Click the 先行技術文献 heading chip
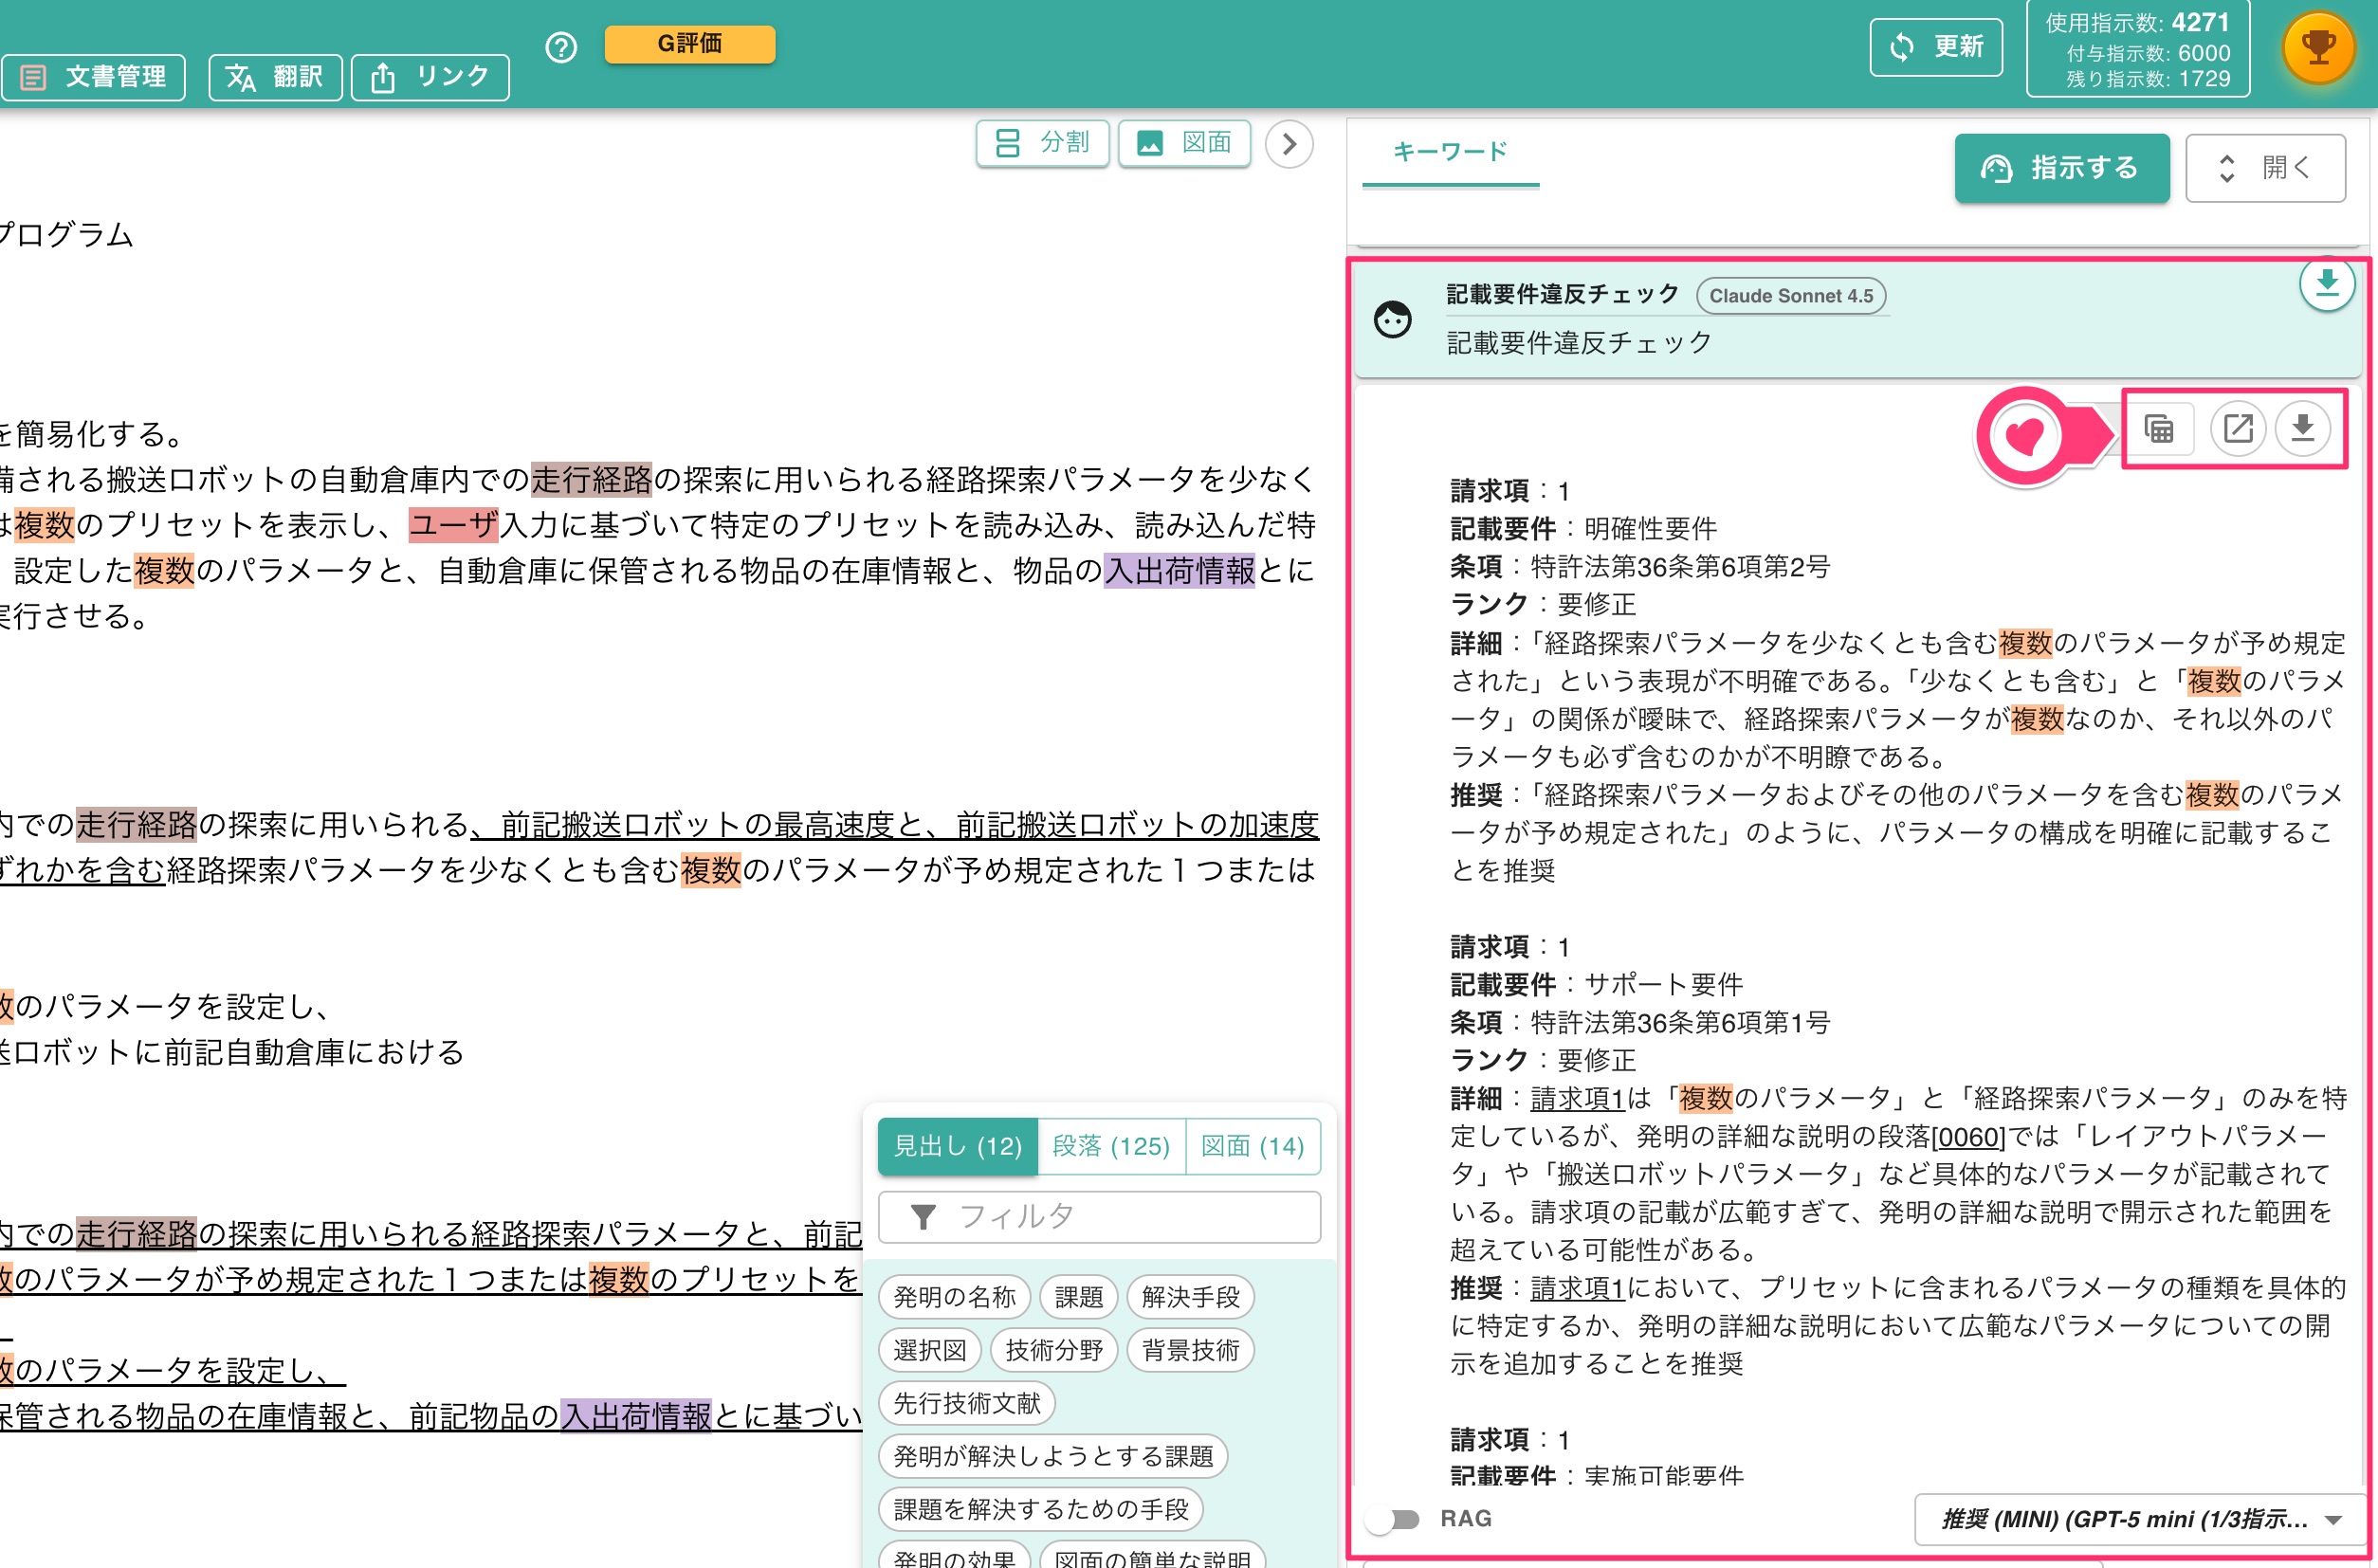2378x1568 pixels. tap(967, 1403)
